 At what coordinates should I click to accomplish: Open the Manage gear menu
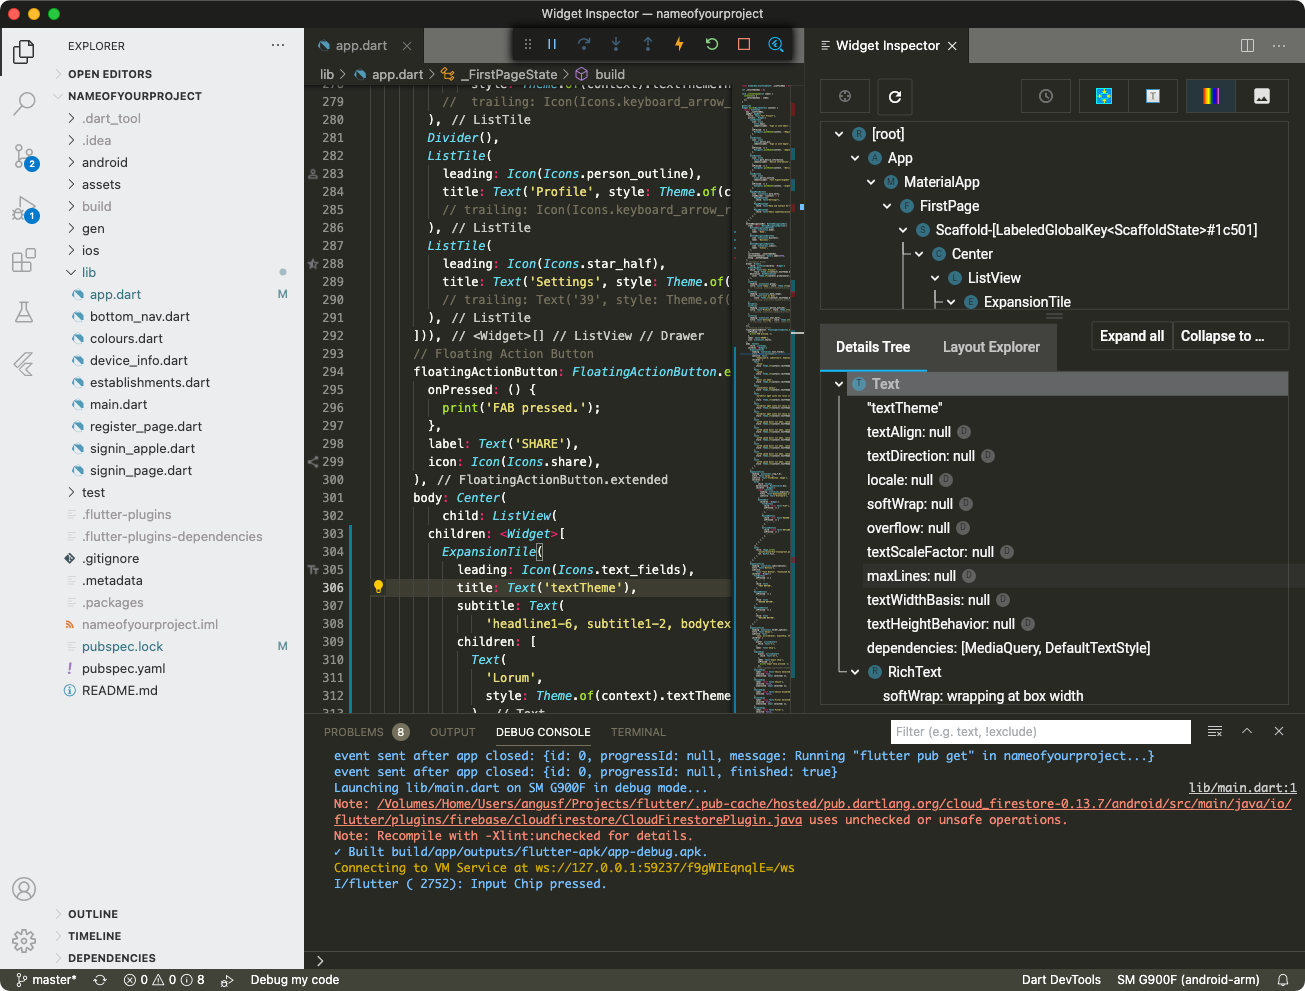coord(24,941)
